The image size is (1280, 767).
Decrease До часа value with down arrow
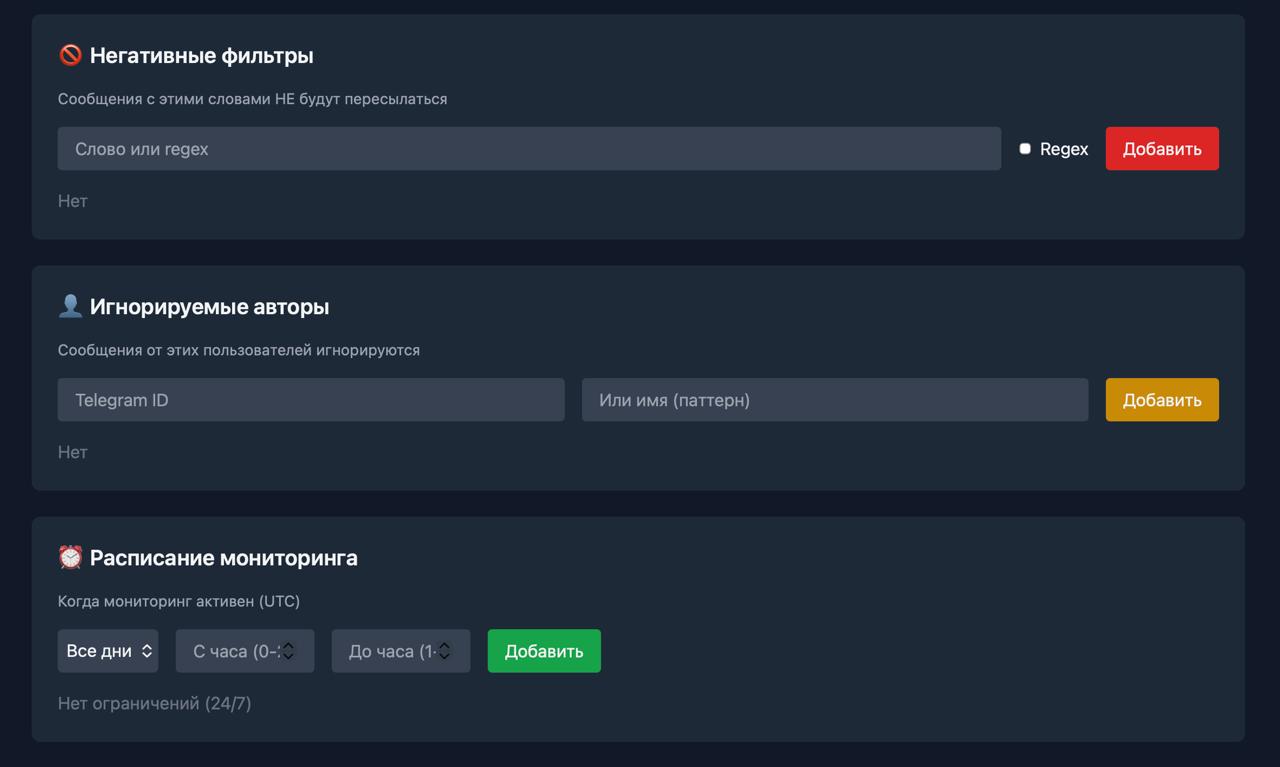tap(444, 656)
